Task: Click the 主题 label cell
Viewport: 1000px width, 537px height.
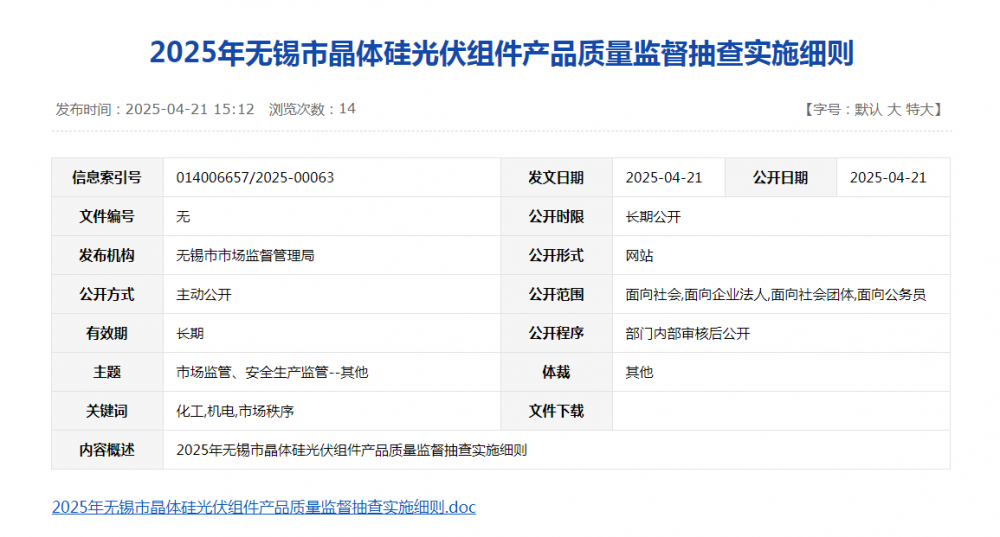Action: pyautogui.click(x=107, y=372)
